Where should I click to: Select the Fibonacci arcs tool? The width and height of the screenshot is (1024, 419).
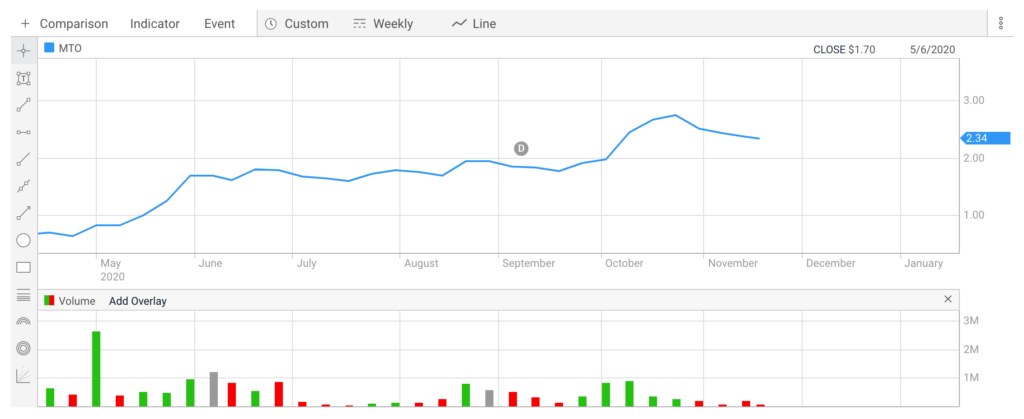tap(24, 321)
